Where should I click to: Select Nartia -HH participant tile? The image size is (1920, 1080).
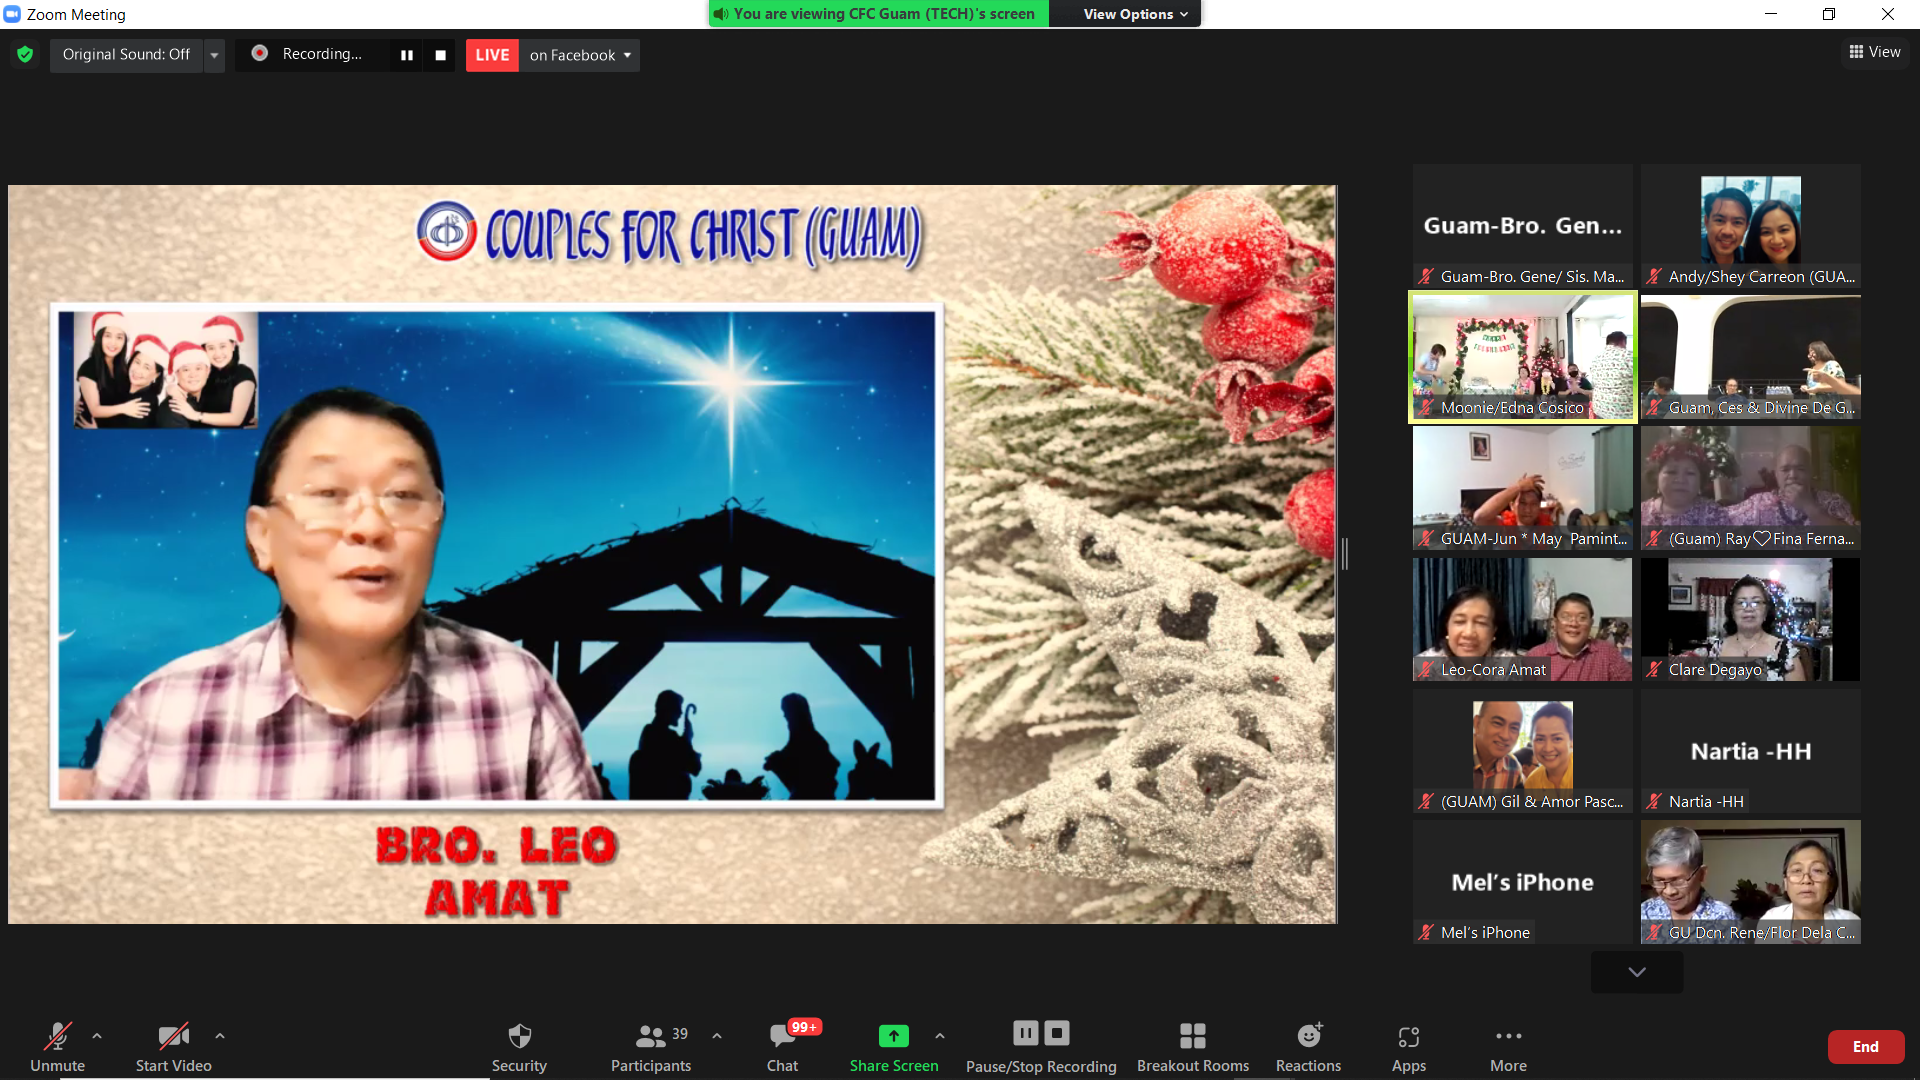1751,750
